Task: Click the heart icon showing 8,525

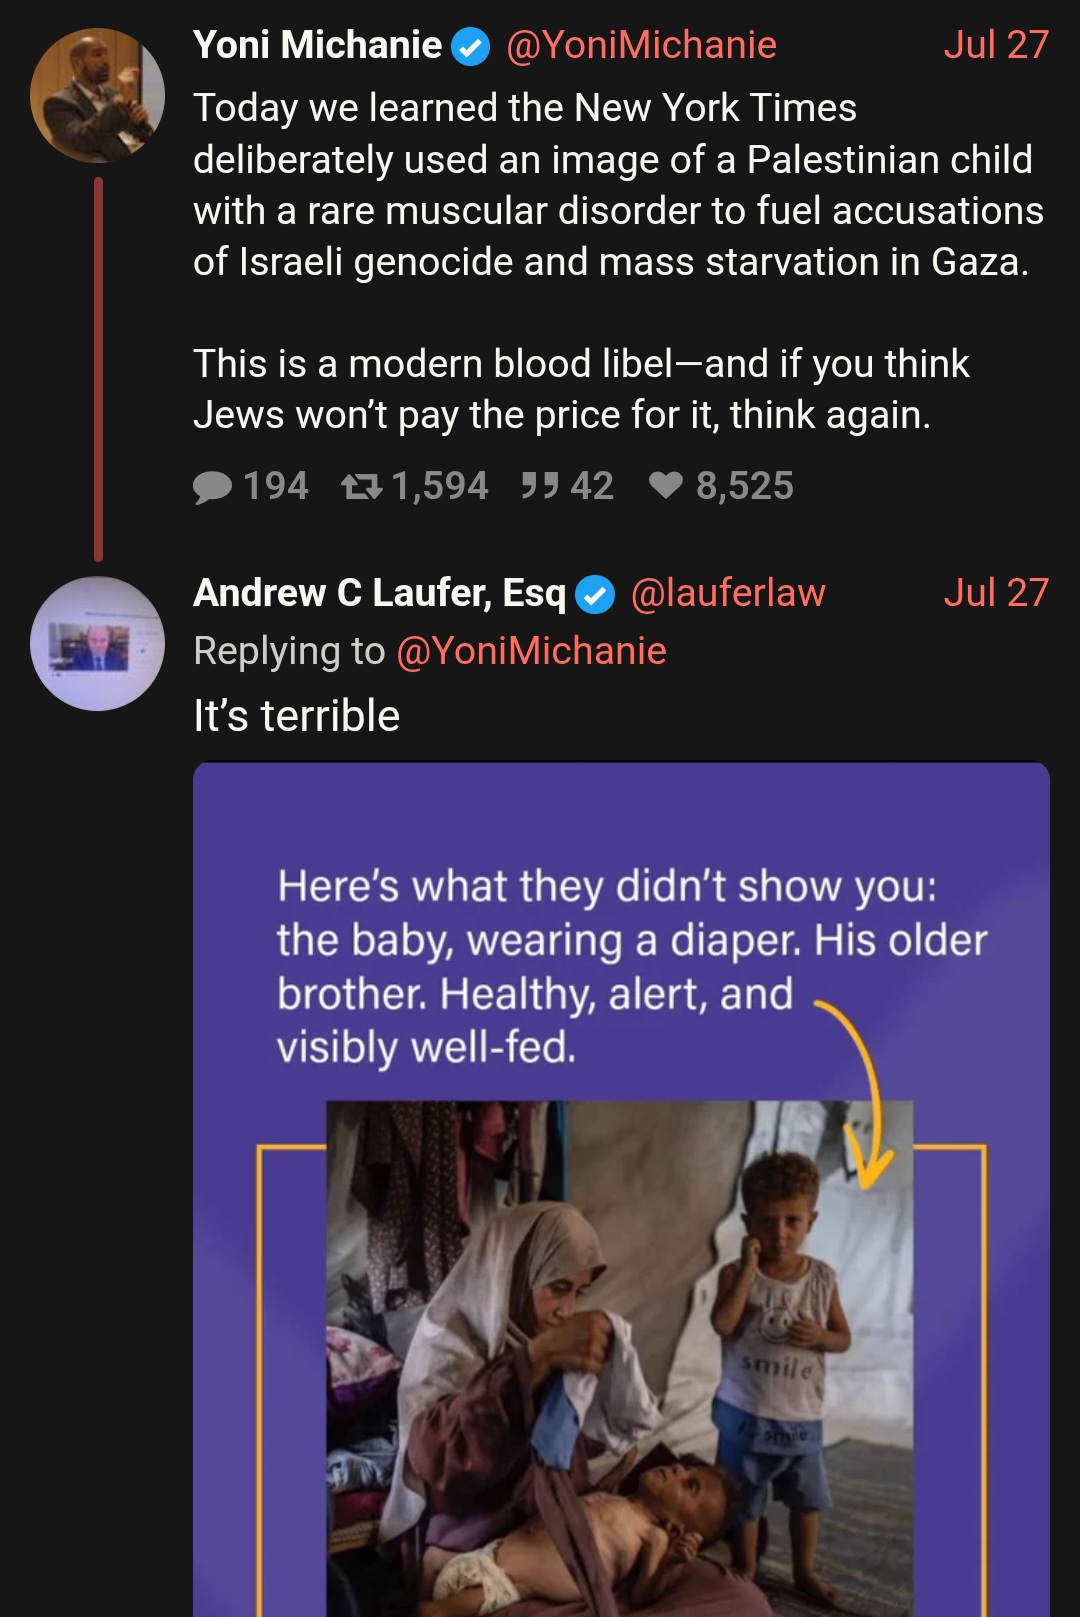Action: (x=666, y=486)
